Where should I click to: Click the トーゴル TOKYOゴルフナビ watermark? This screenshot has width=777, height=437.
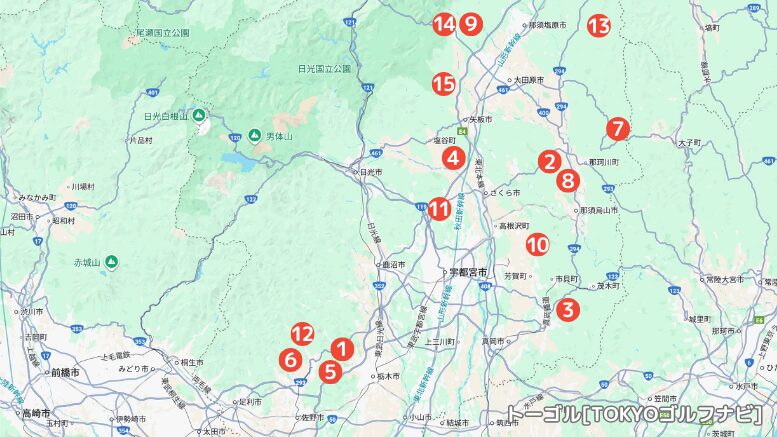pos(635,414)
